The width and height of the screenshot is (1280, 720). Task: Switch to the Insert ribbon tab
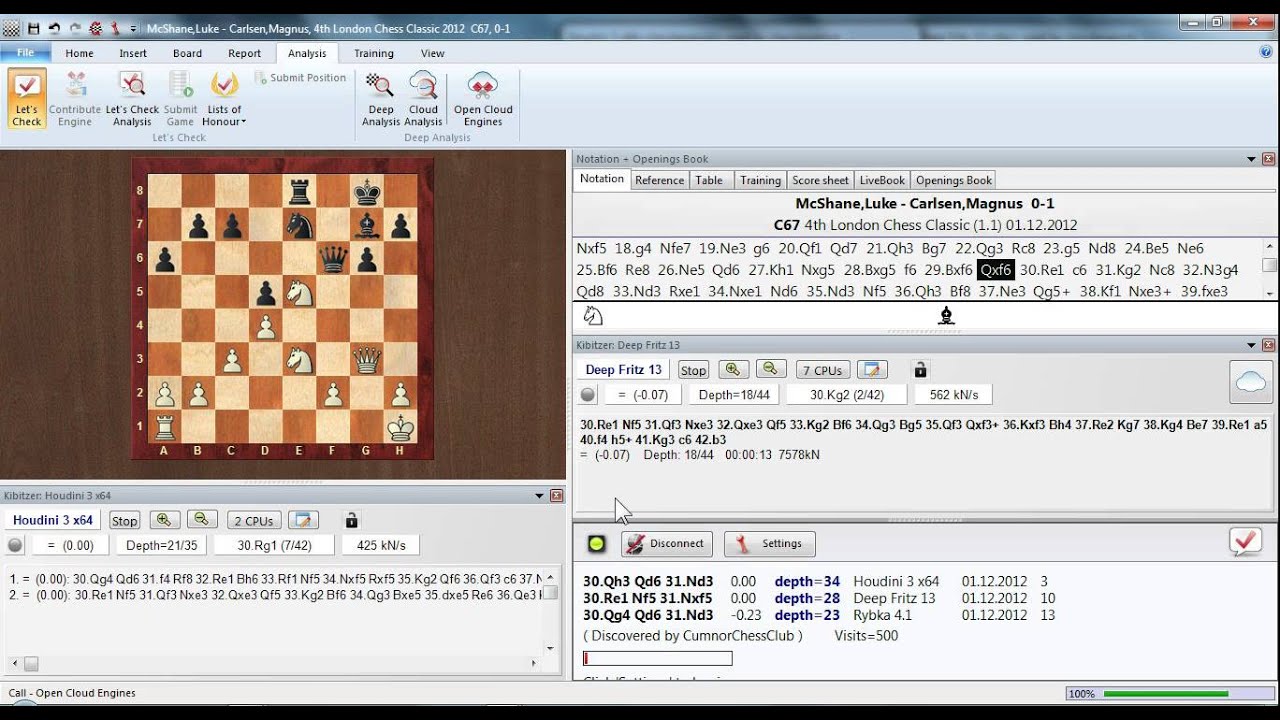tap(133, 54)
